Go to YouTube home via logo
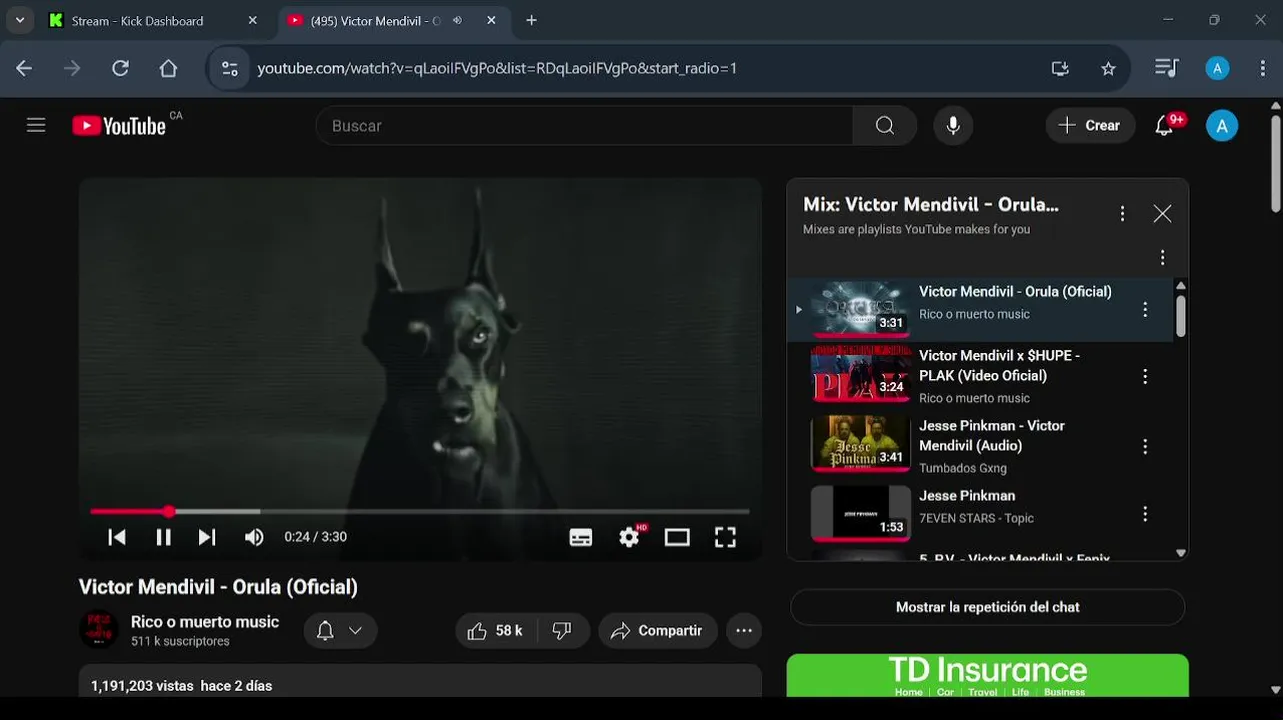This screenshot has width=1283, height=720. 119,125
